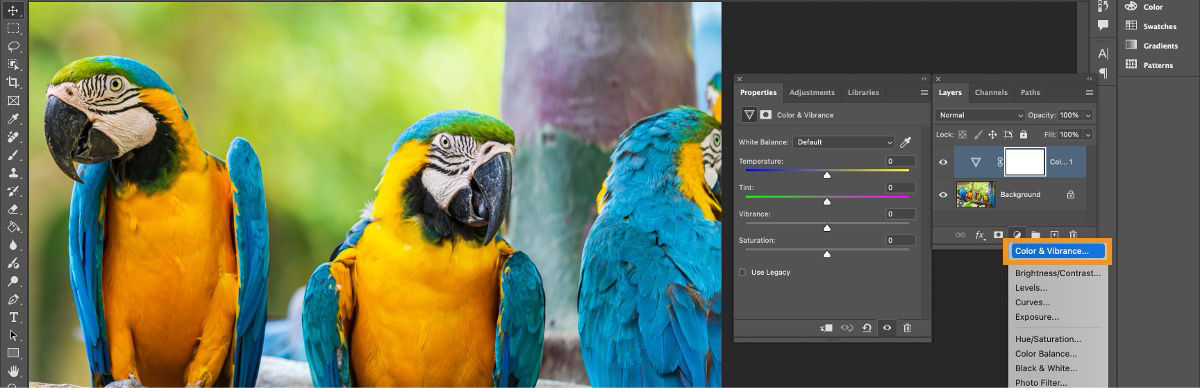Click the white balance eyedropper in Properties
This screenshot has width=1200, height=388.
(x=905, y=142)
